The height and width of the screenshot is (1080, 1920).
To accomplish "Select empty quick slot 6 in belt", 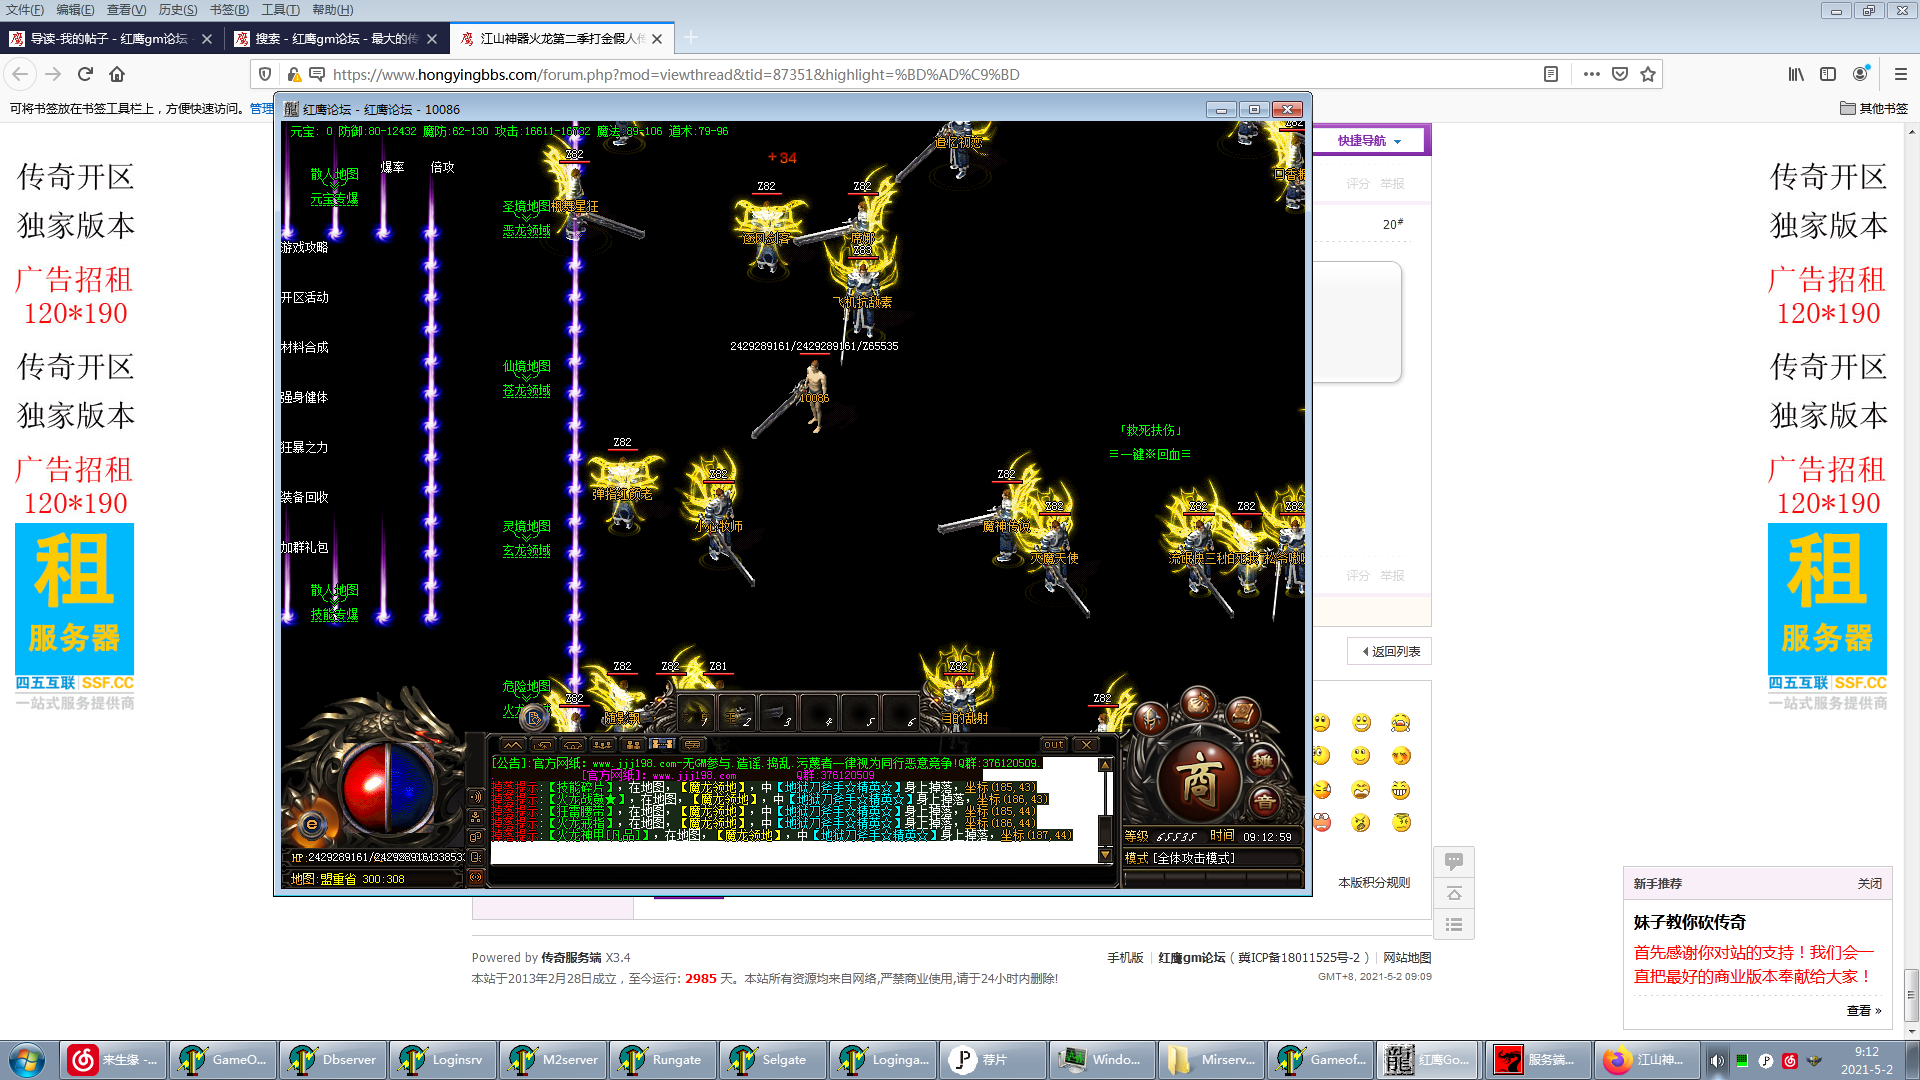I will coord(901,712).
